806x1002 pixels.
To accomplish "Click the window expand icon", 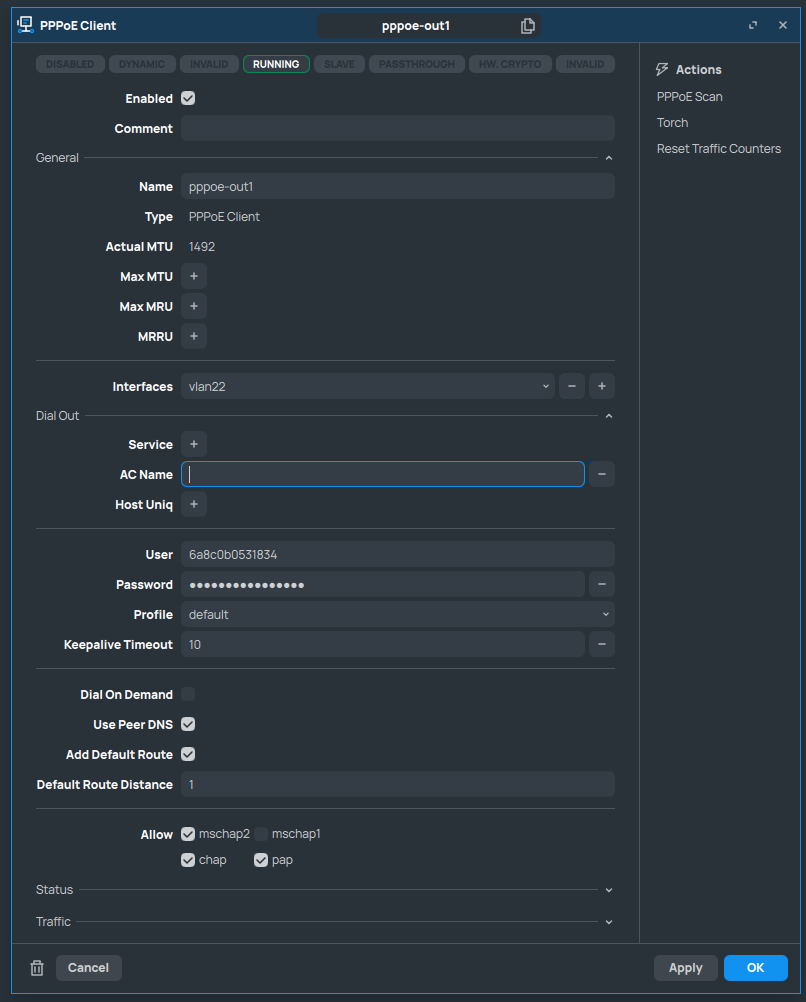I will pyautogui.click(x=753, y=25).
